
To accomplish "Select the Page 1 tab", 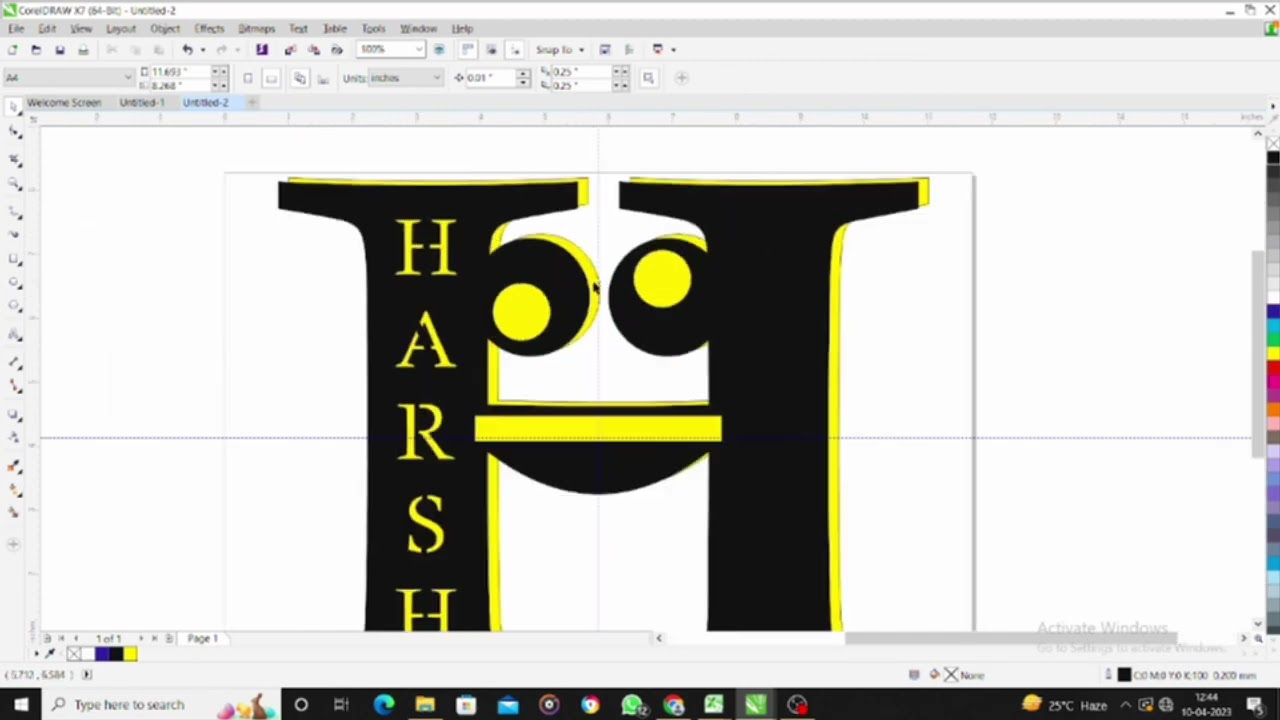I will [x=202, y=638].
